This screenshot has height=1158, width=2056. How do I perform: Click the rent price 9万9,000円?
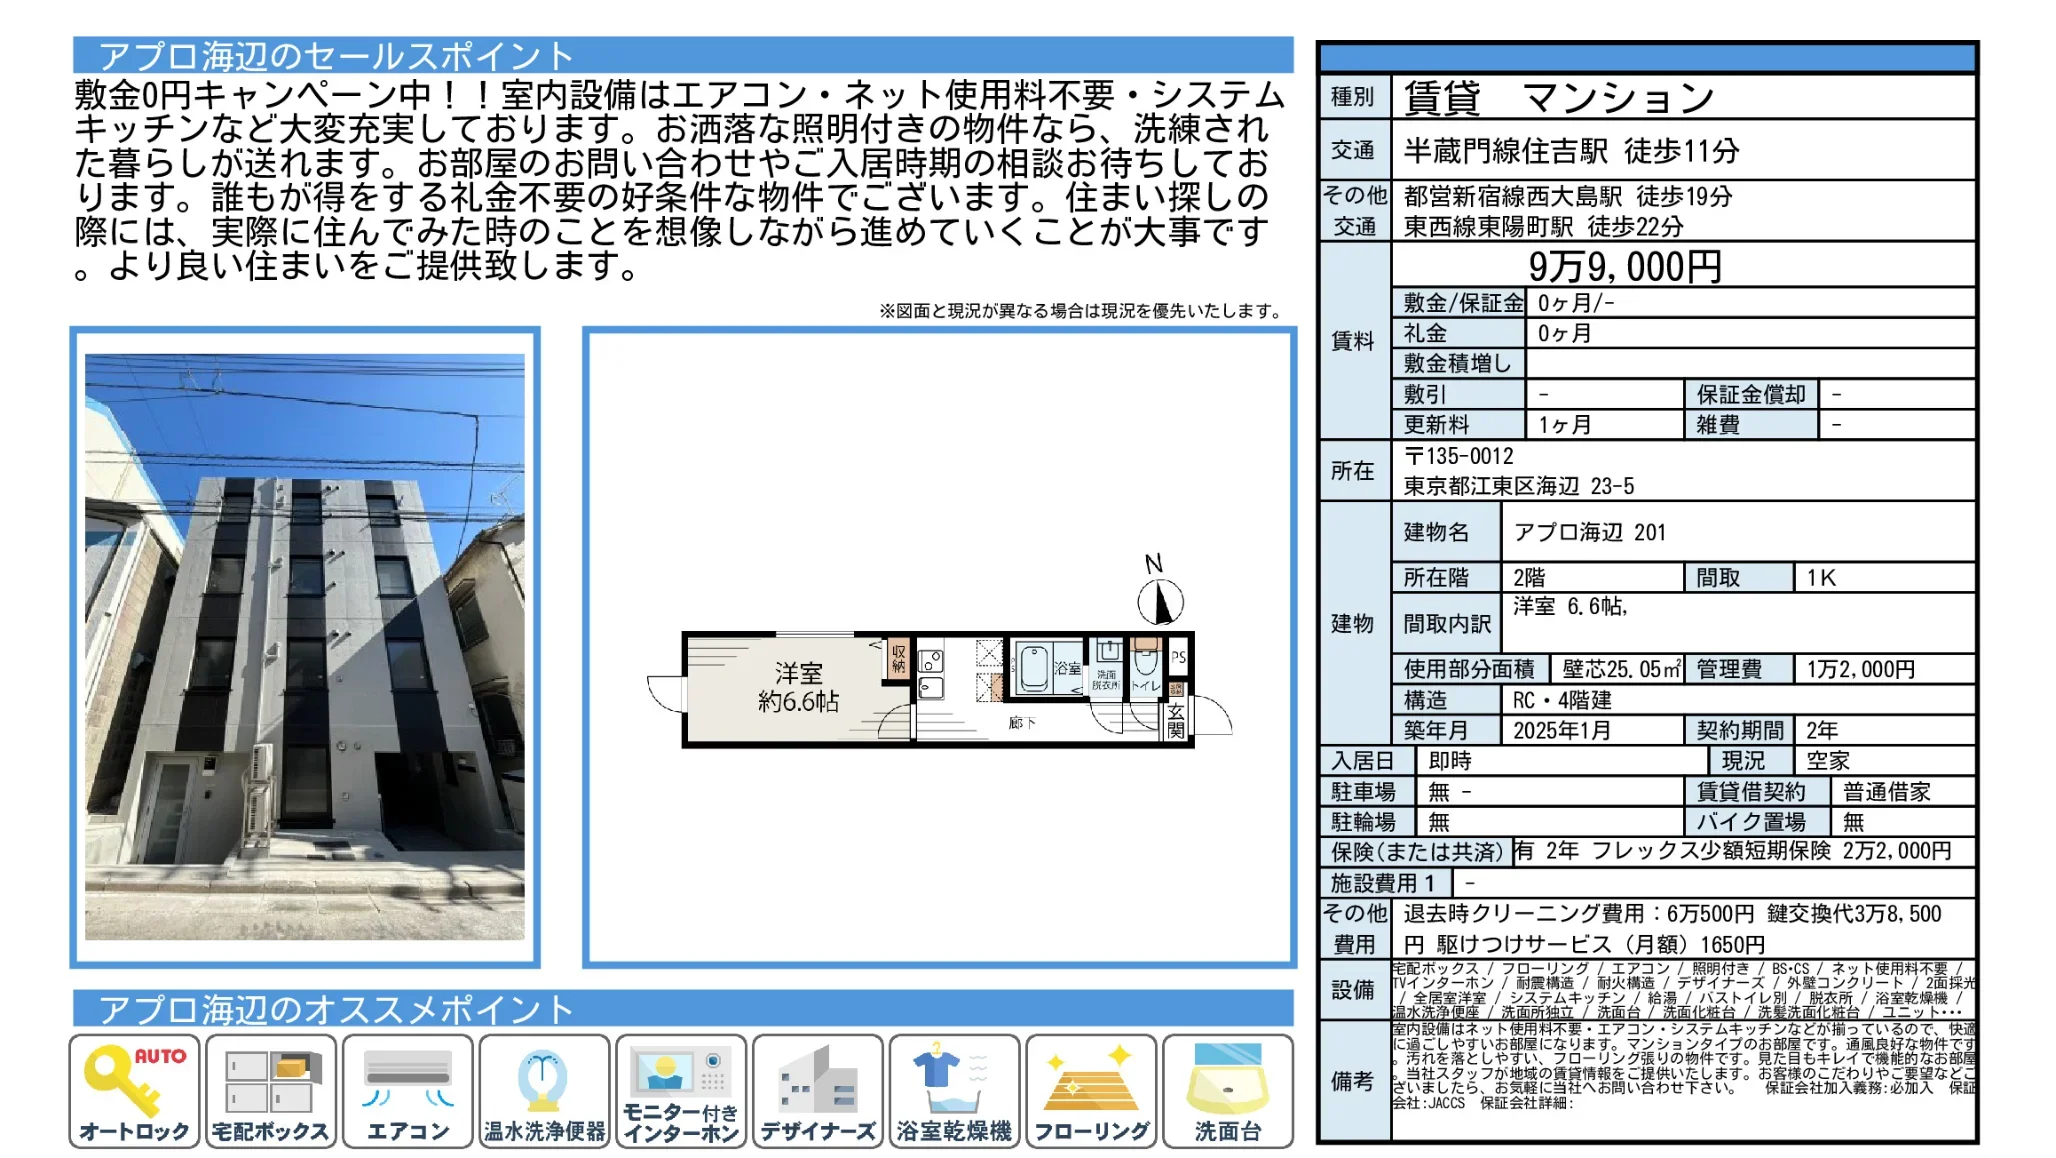pyautogui.click(x=1625, y=266)
